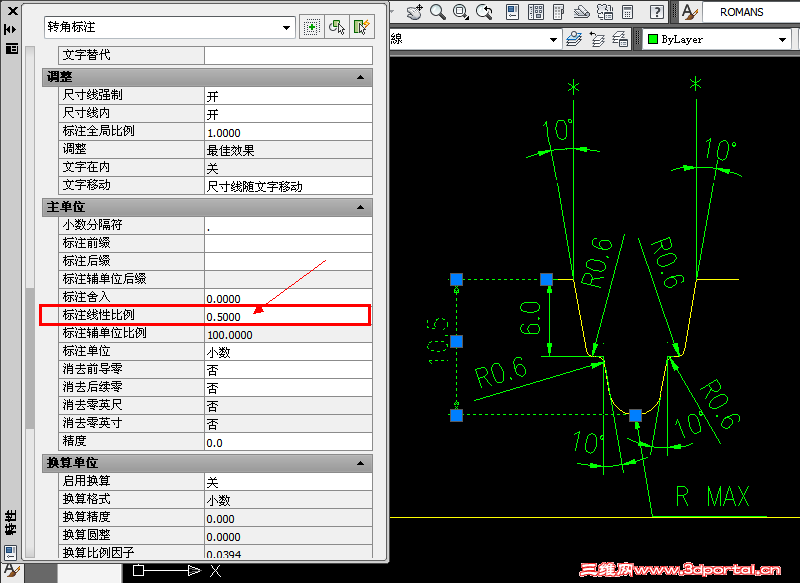The height and width of the screenshot is (583, 800).
Task: Toggle 文字在内 value 关
Action: (288, 168)
